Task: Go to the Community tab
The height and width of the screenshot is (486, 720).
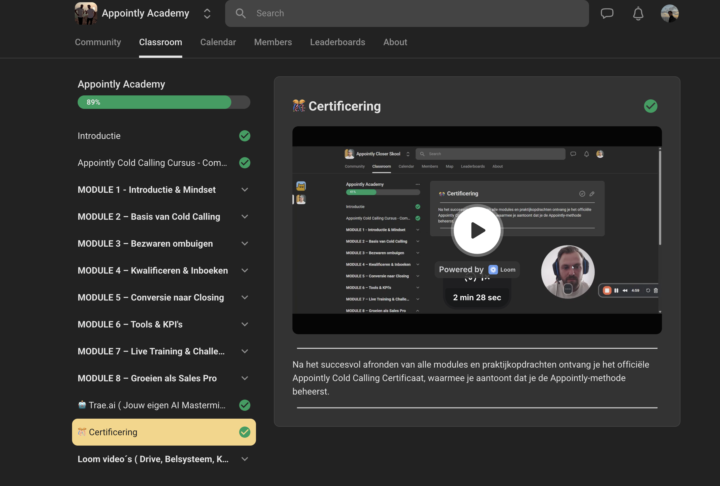Action: [x=98, y=42]
